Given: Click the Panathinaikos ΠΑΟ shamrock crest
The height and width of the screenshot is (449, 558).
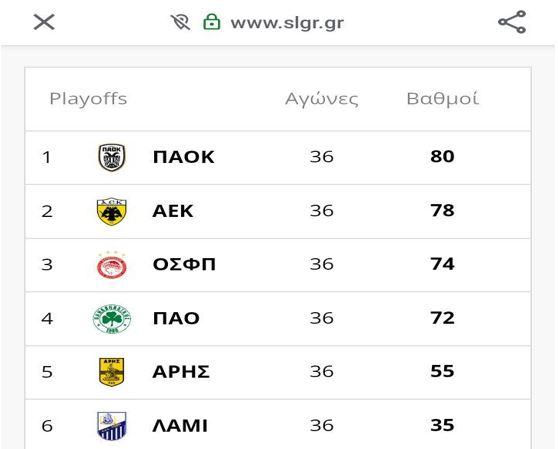Looking at the screenshot, I should (112, 319).
